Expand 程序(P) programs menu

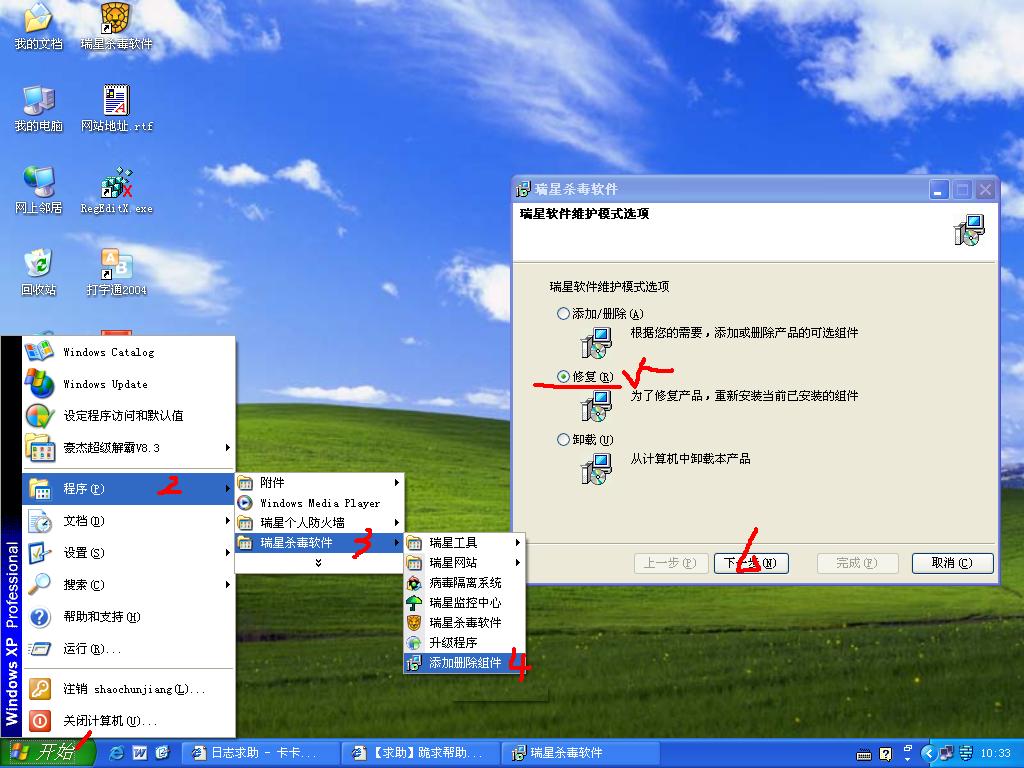click(x=129, y=488)
